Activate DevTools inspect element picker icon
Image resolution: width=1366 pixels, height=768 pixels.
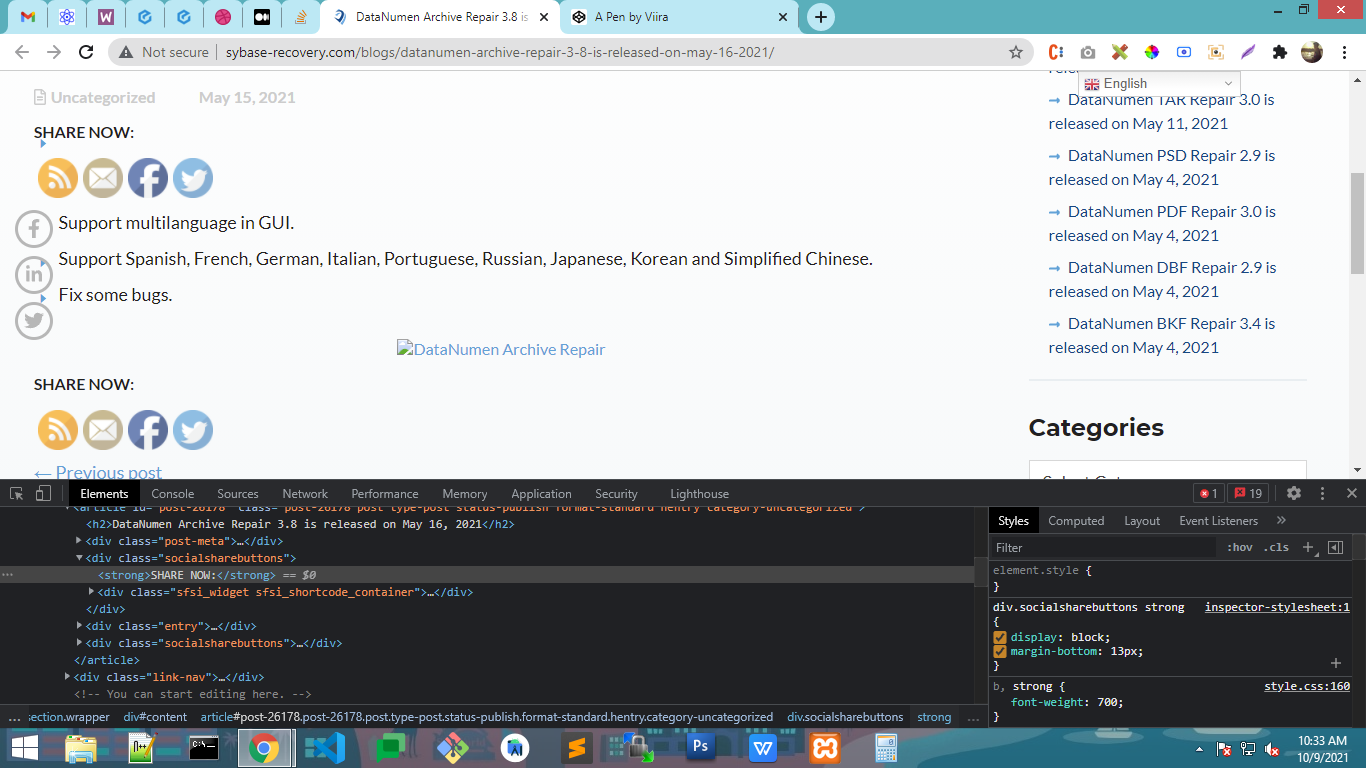click(17, 493)
